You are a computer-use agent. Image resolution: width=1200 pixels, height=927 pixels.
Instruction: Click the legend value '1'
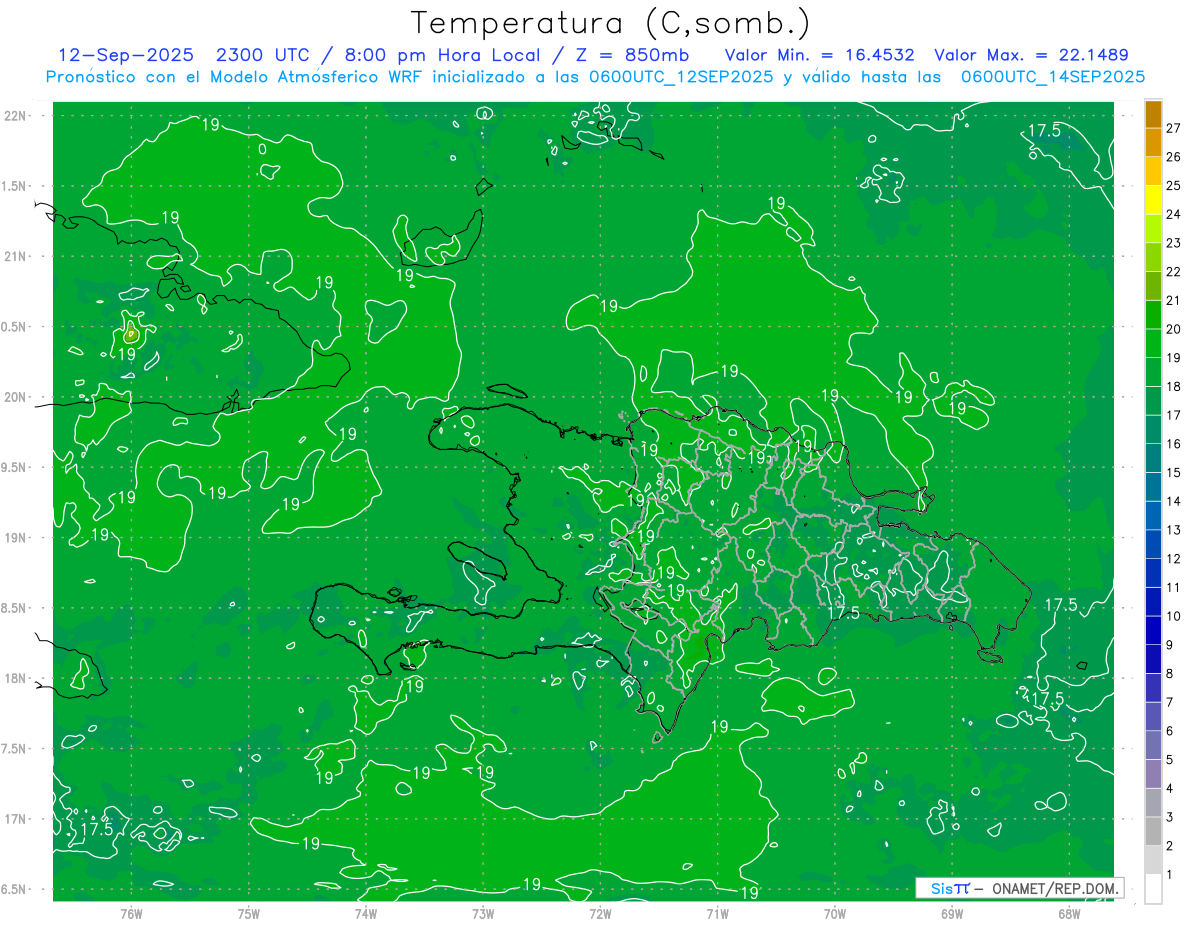(x=1169, y=875)
